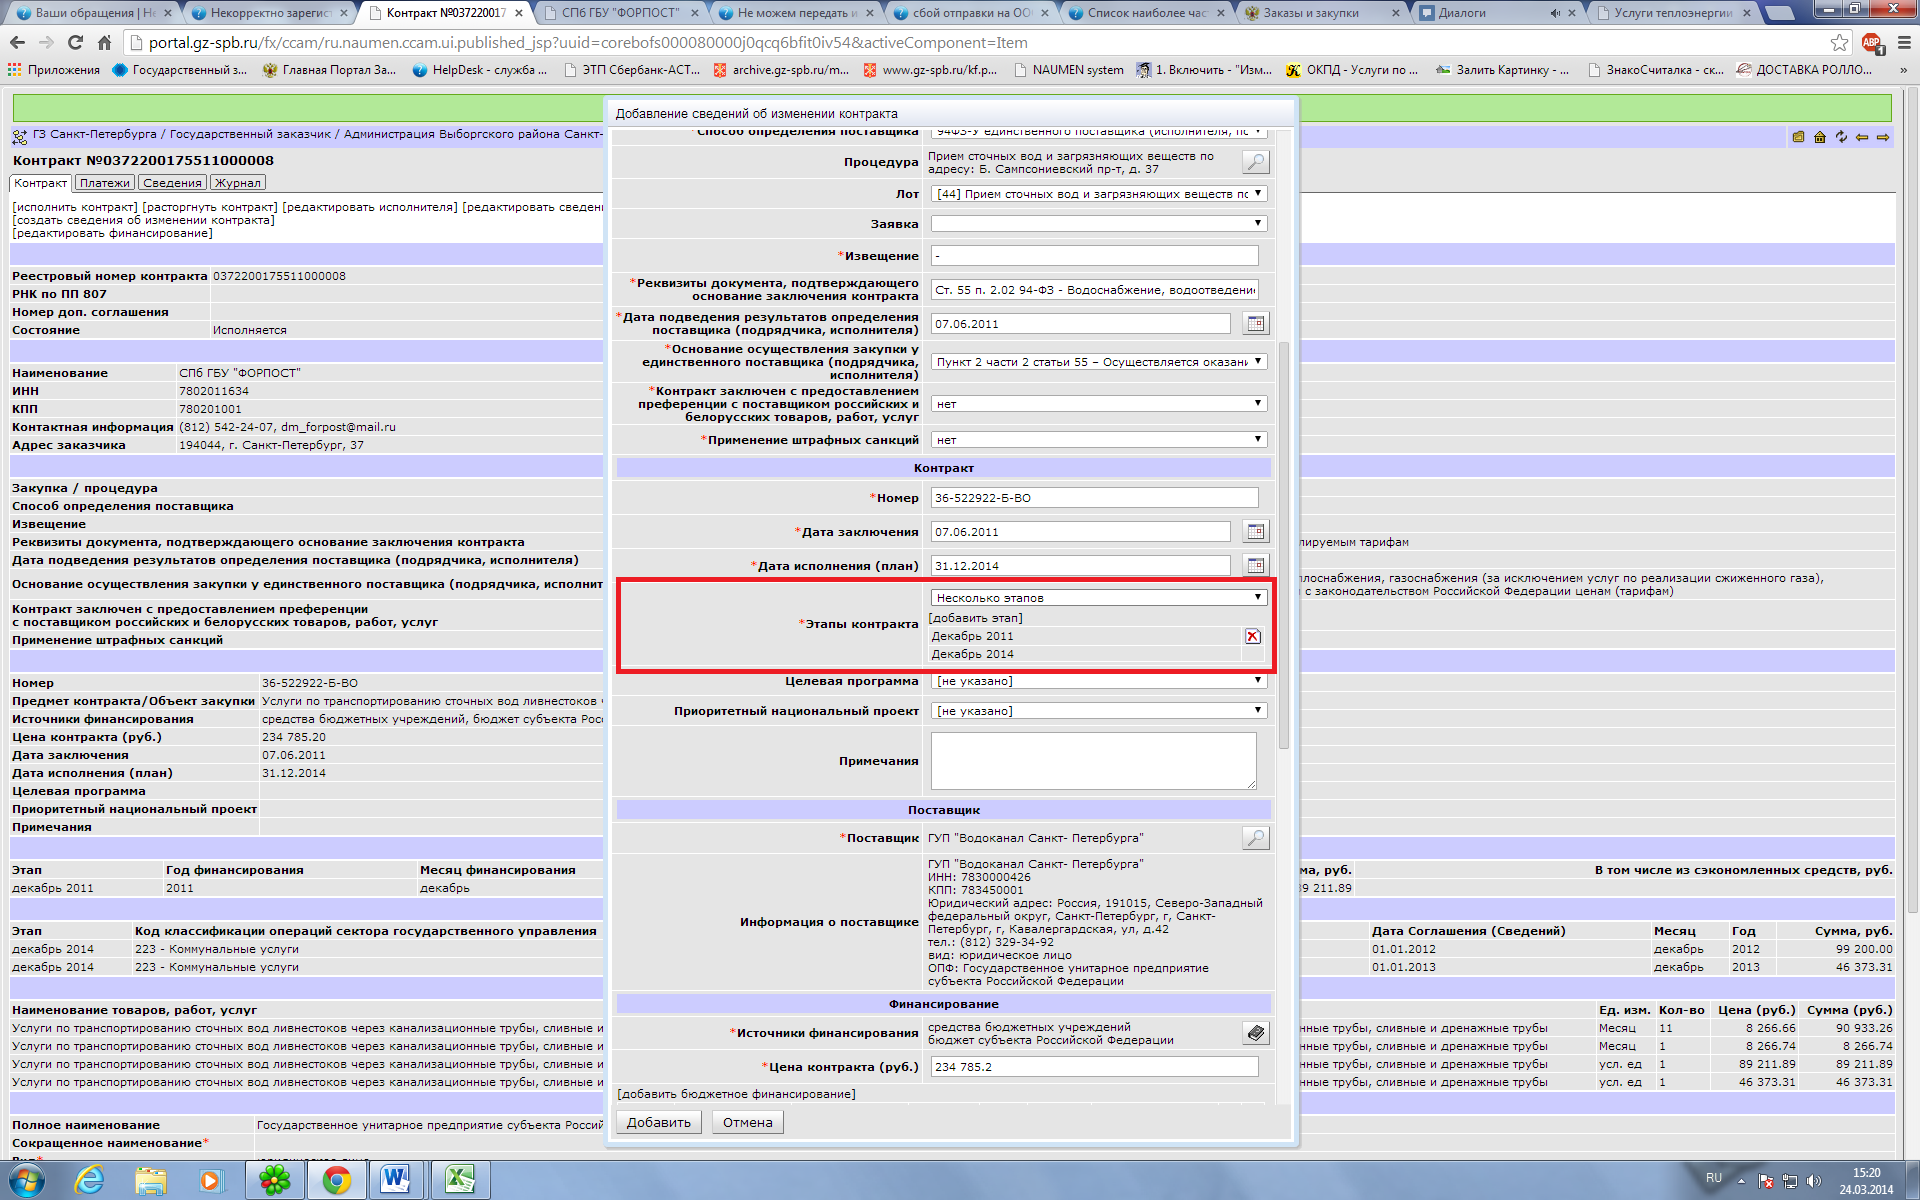The image size is (1920, 1200).
Task: Click the portal refresh arrows icon
Action: pyautogui.click(x=1840, y=137)
